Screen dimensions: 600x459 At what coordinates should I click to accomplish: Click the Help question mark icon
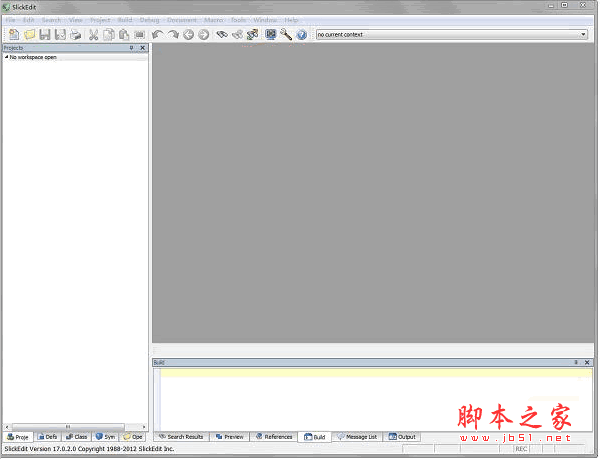pyautogui.click(x=302, y=35)
